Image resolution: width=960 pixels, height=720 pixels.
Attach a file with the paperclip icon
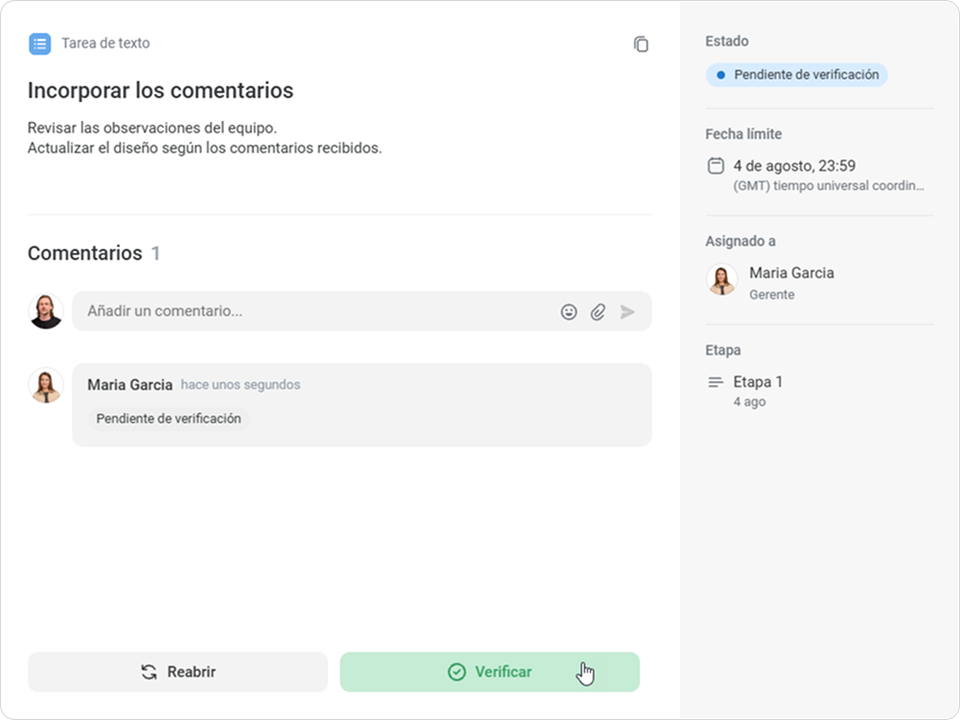[598, 312]
